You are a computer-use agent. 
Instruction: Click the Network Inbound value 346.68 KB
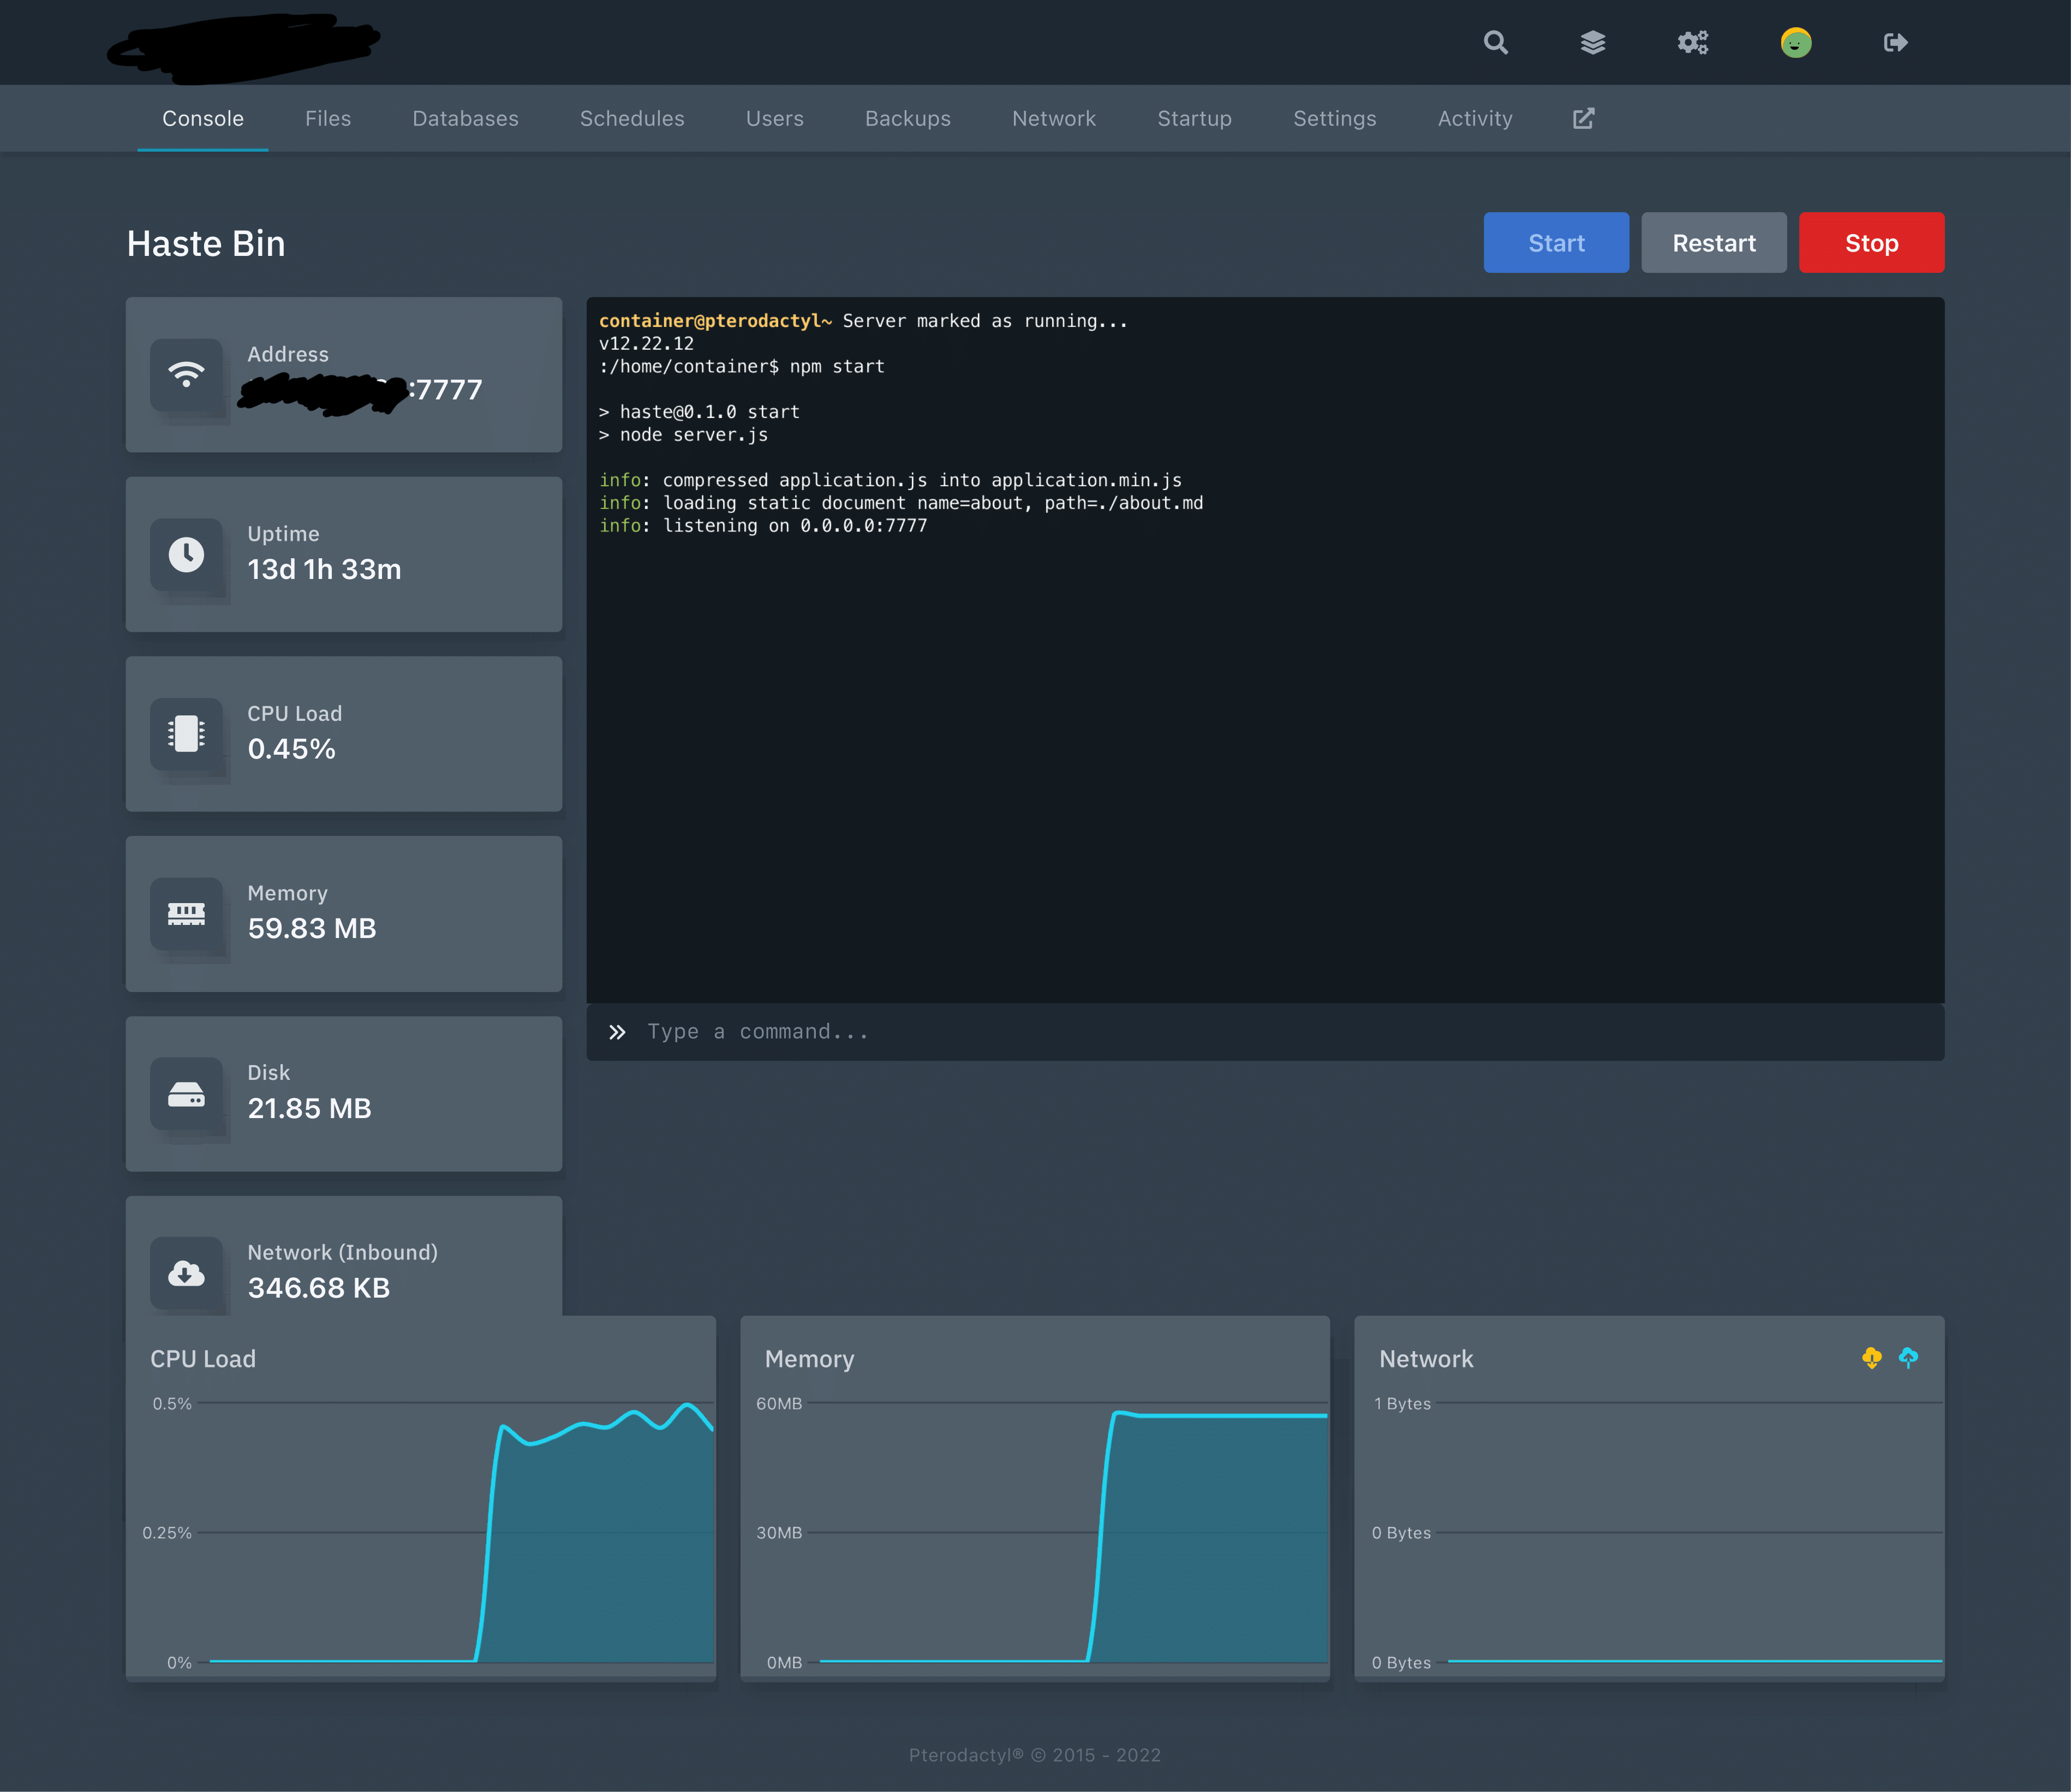click(x=319, y=1288)
